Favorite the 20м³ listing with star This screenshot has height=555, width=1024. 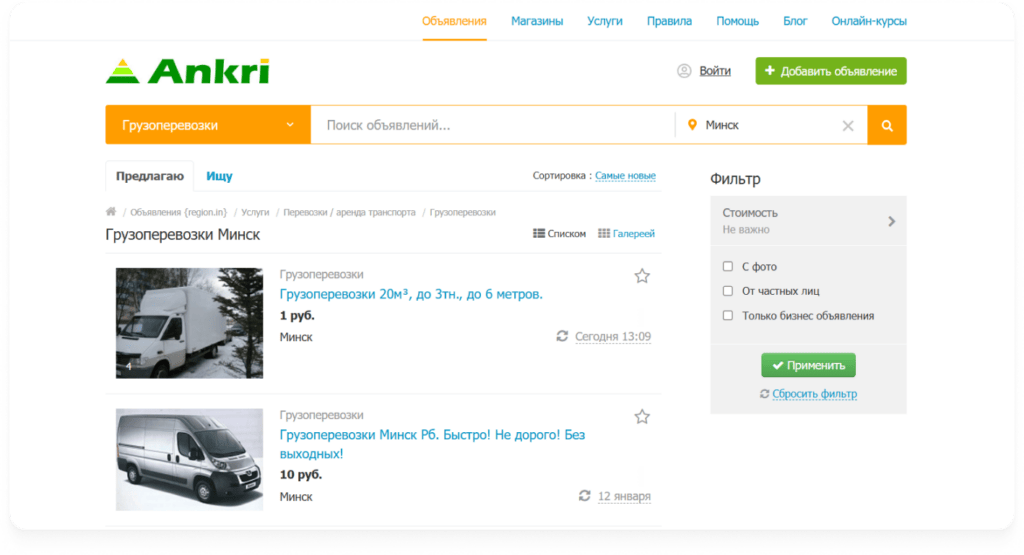(x=642, y=276)
